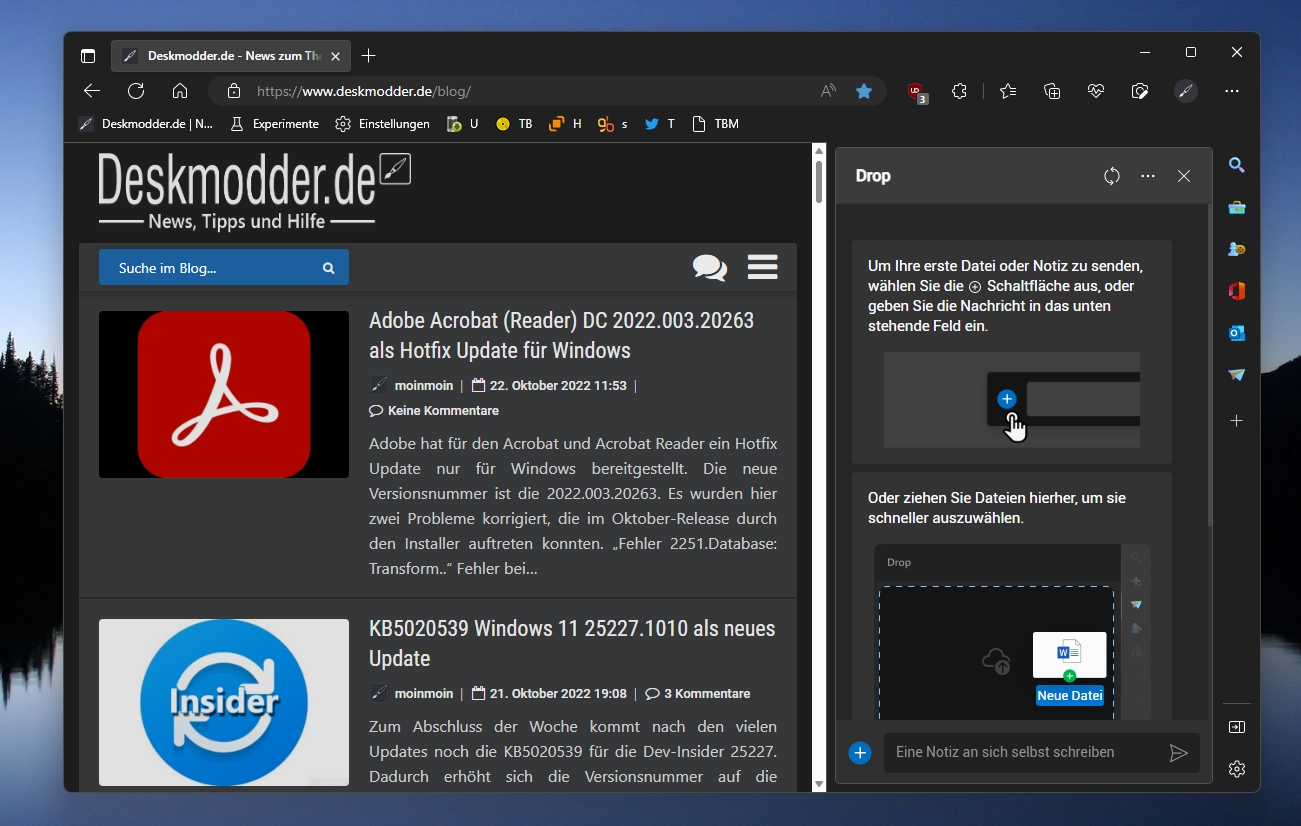The height and width of the screenshot is (826, 1301).
Task: Open the H bookmark folder
Action: click(x=565, y=124)
